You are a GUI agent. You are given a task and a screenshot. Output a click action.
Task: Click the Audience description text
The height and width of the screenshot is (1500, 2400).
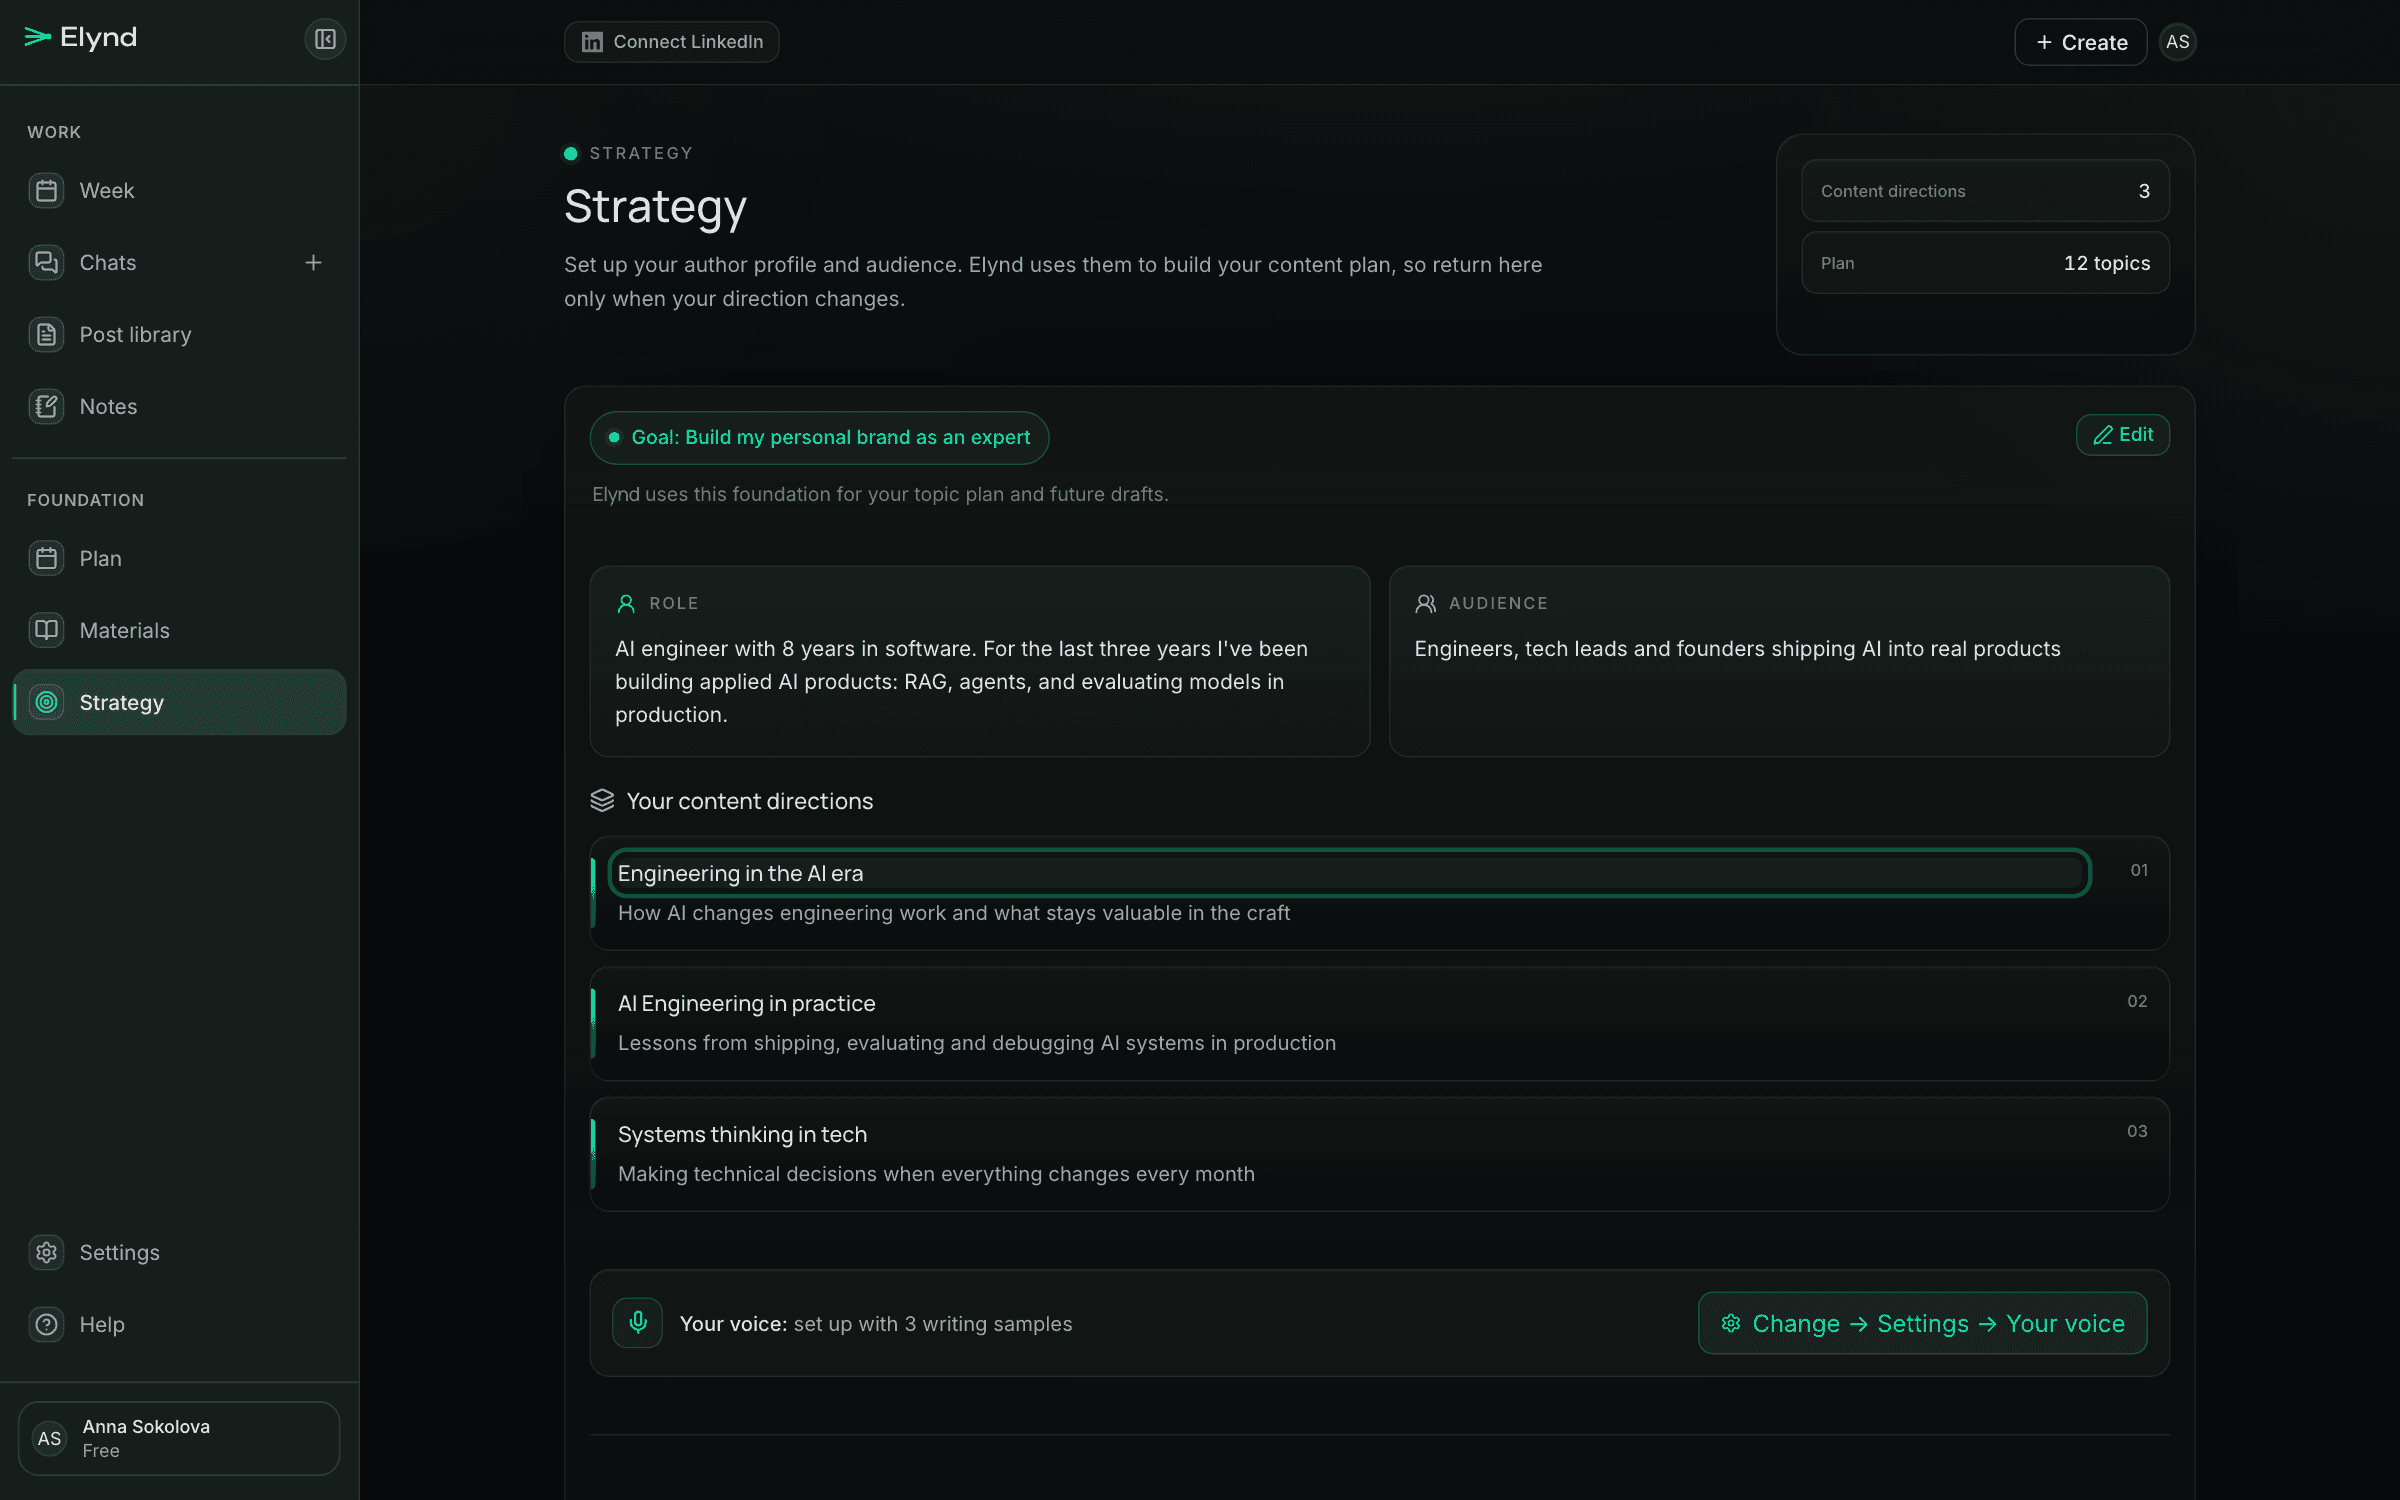pos(1737,649)
